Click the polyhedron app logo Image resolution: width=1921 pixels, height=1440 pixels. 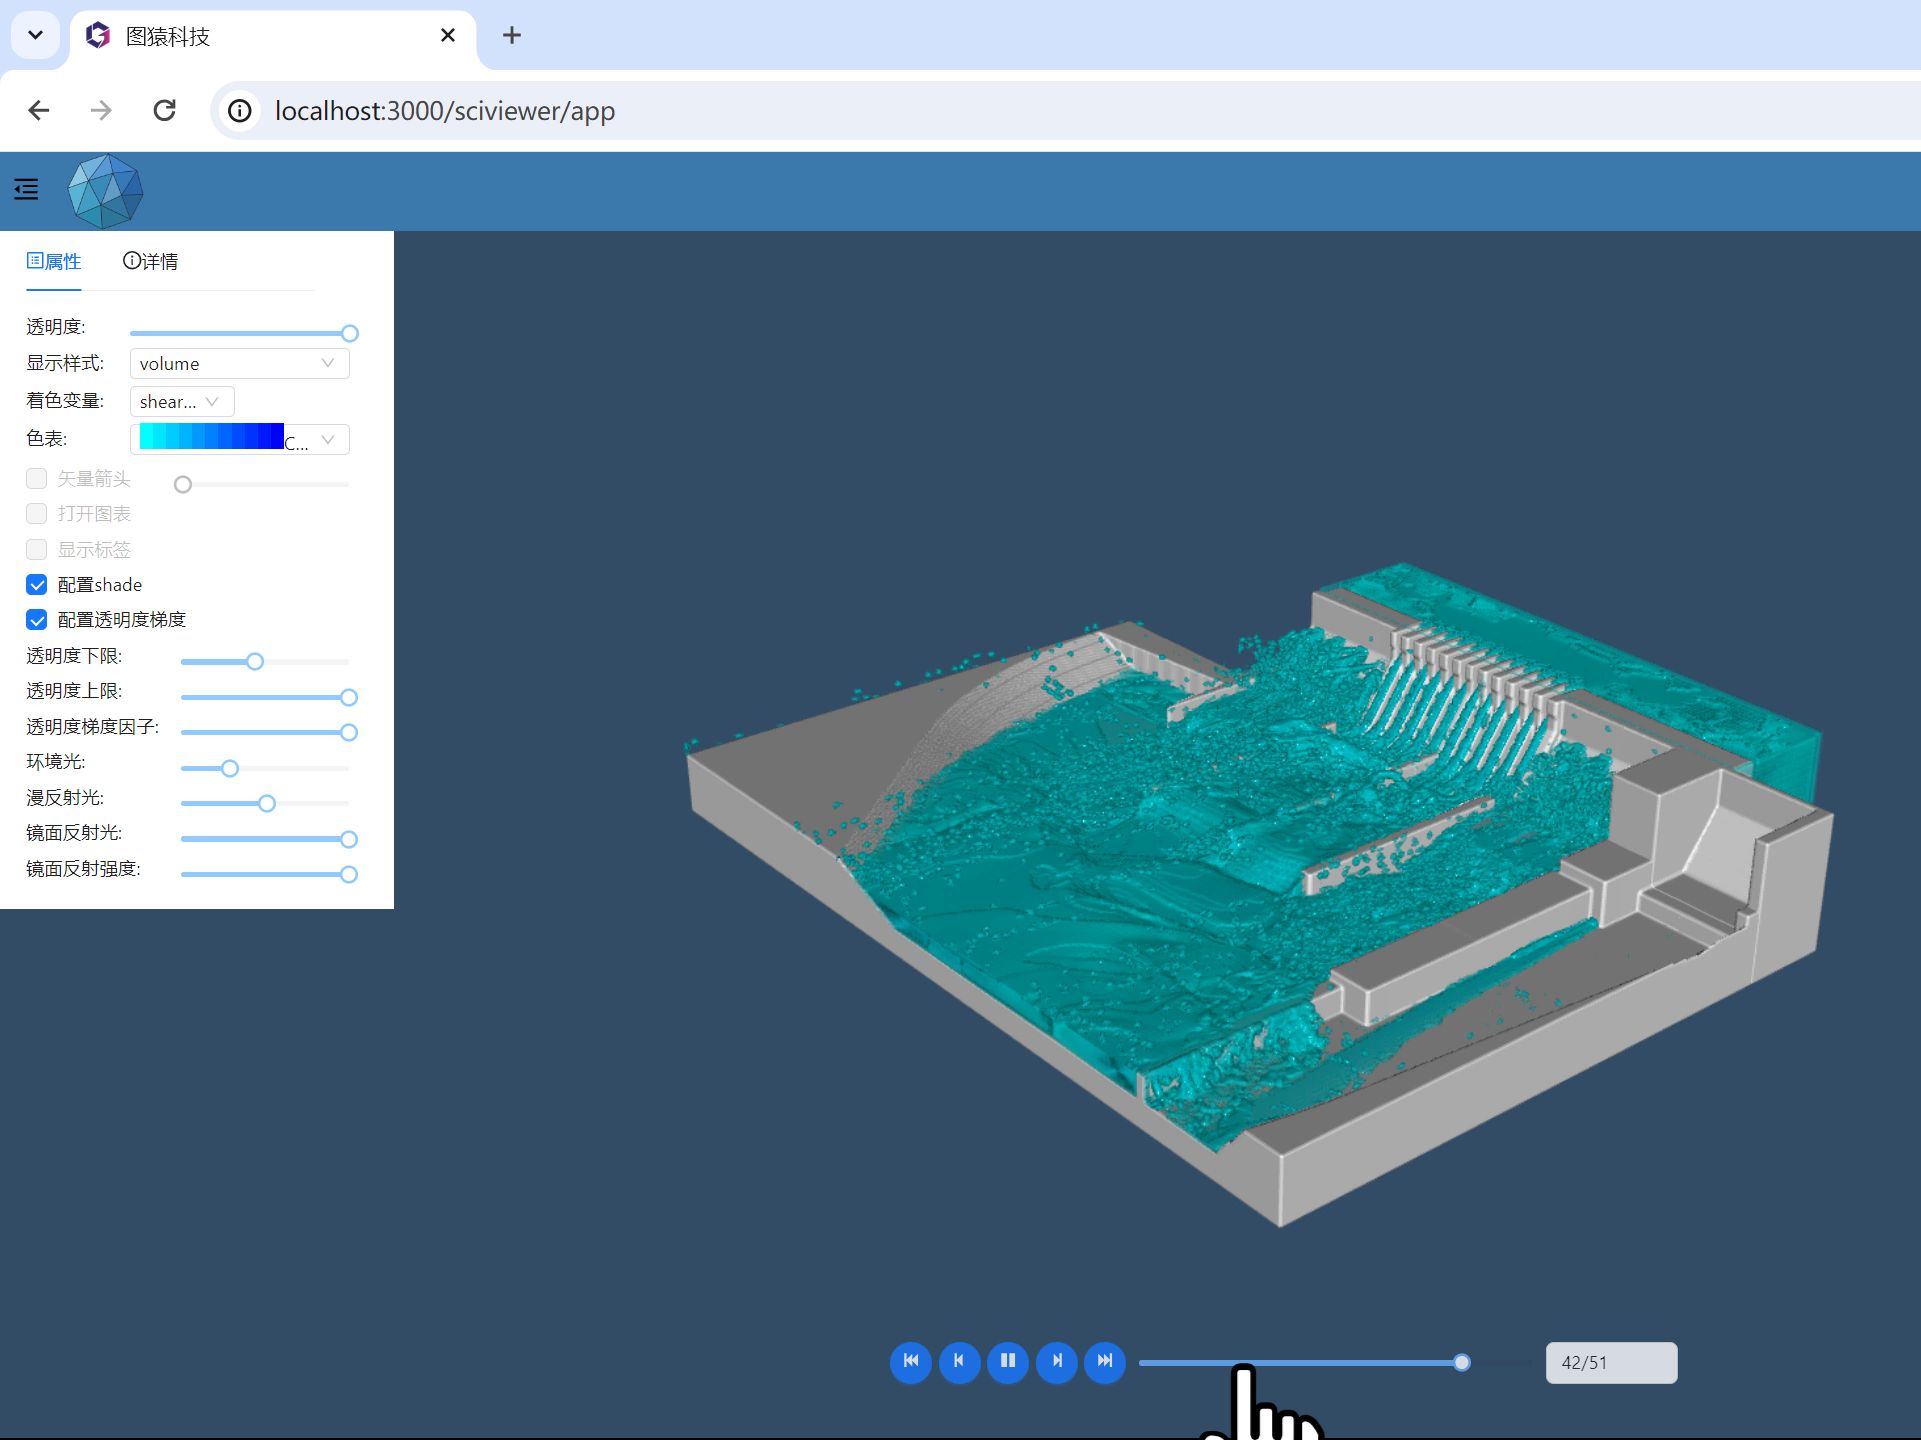click(x=105, y=191)
